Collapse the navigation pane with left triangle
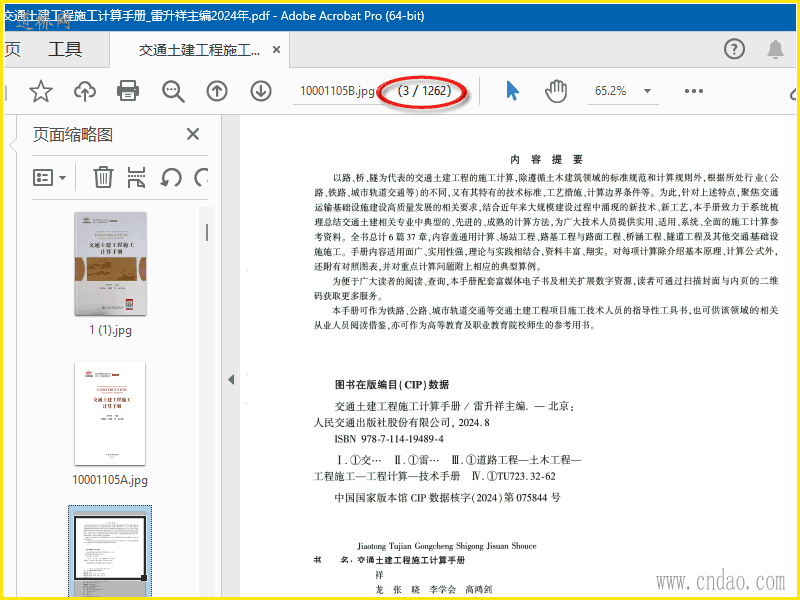 click(x=231, y=379)
